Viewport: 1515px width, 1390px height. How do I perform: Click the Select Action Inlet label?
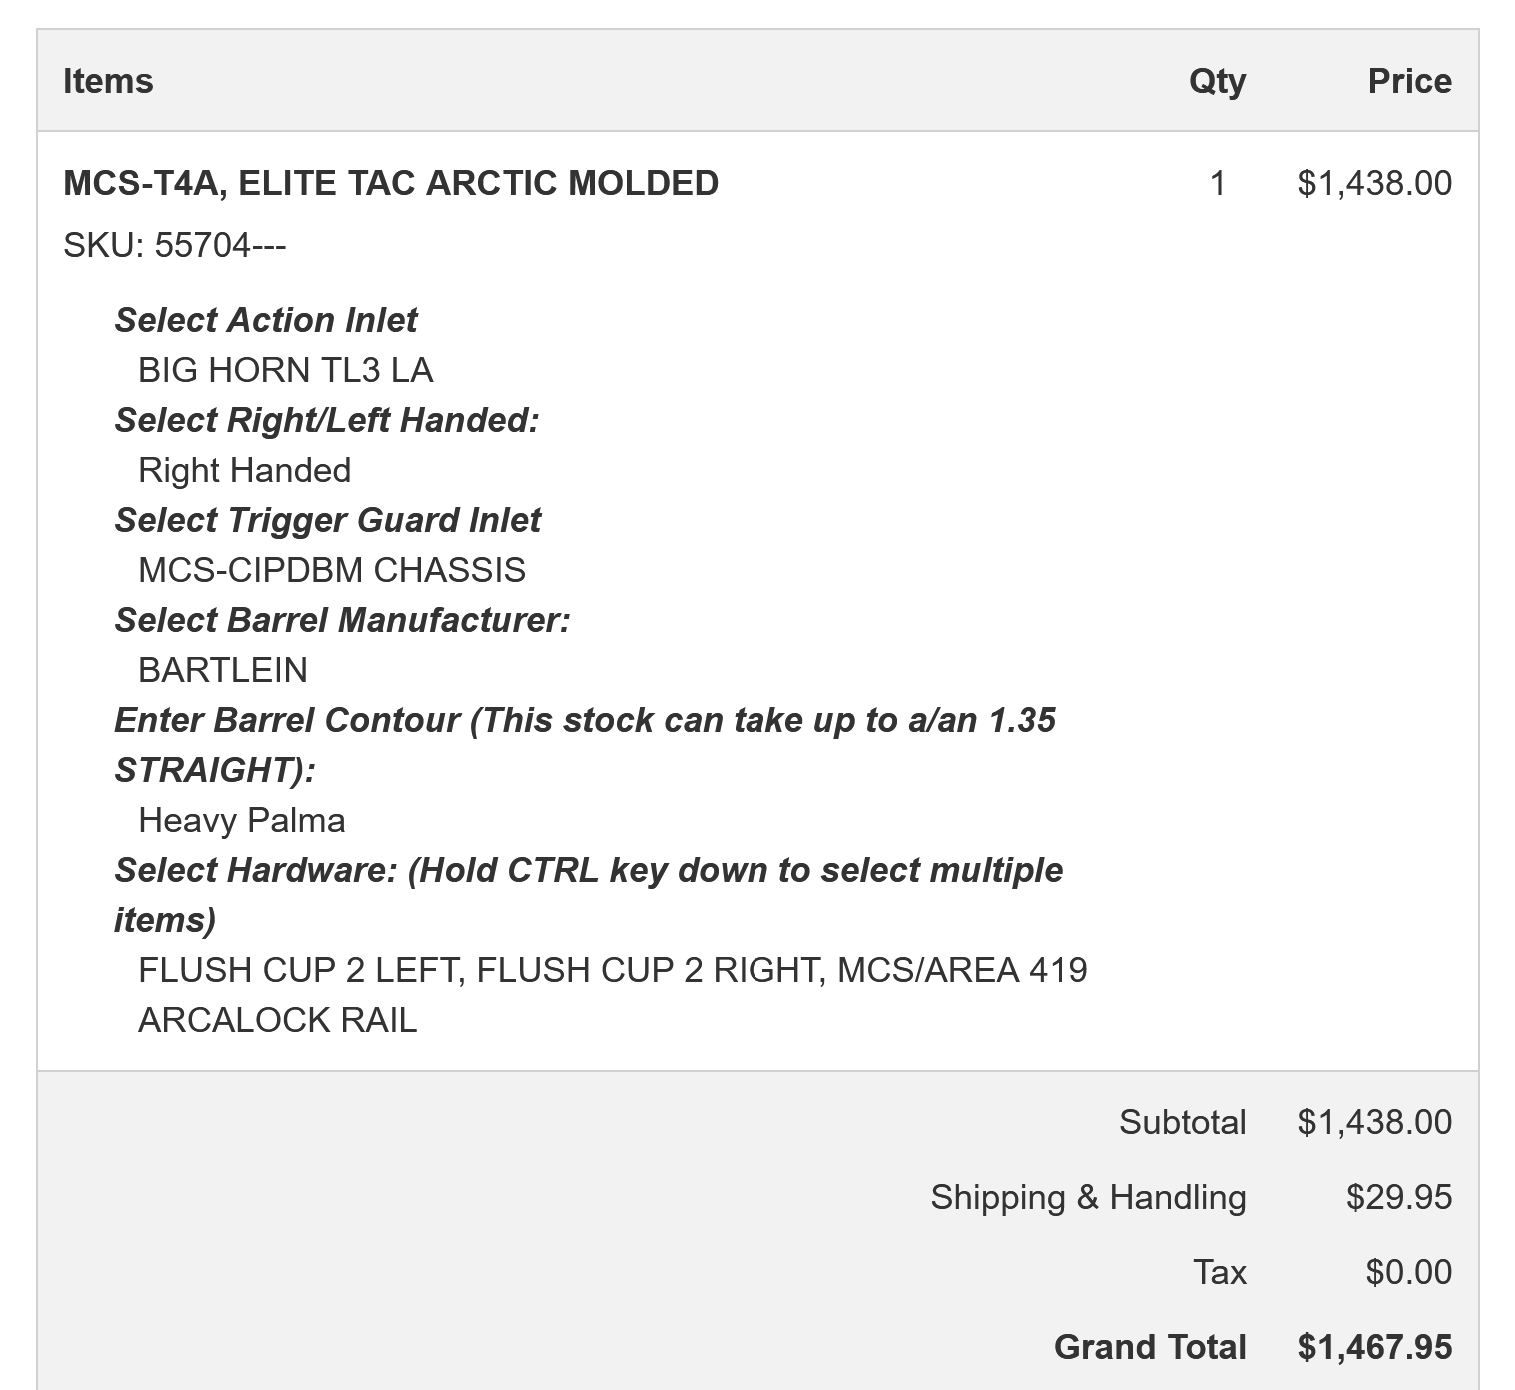(266, 320)
